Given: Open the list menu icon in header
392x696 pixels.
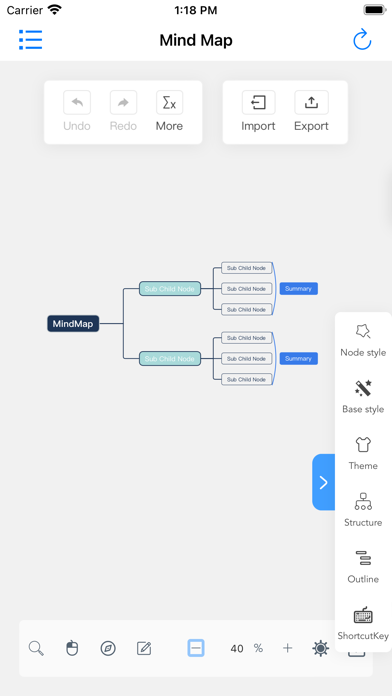Looking at the screenshot, I should click(x=31, y=40).
